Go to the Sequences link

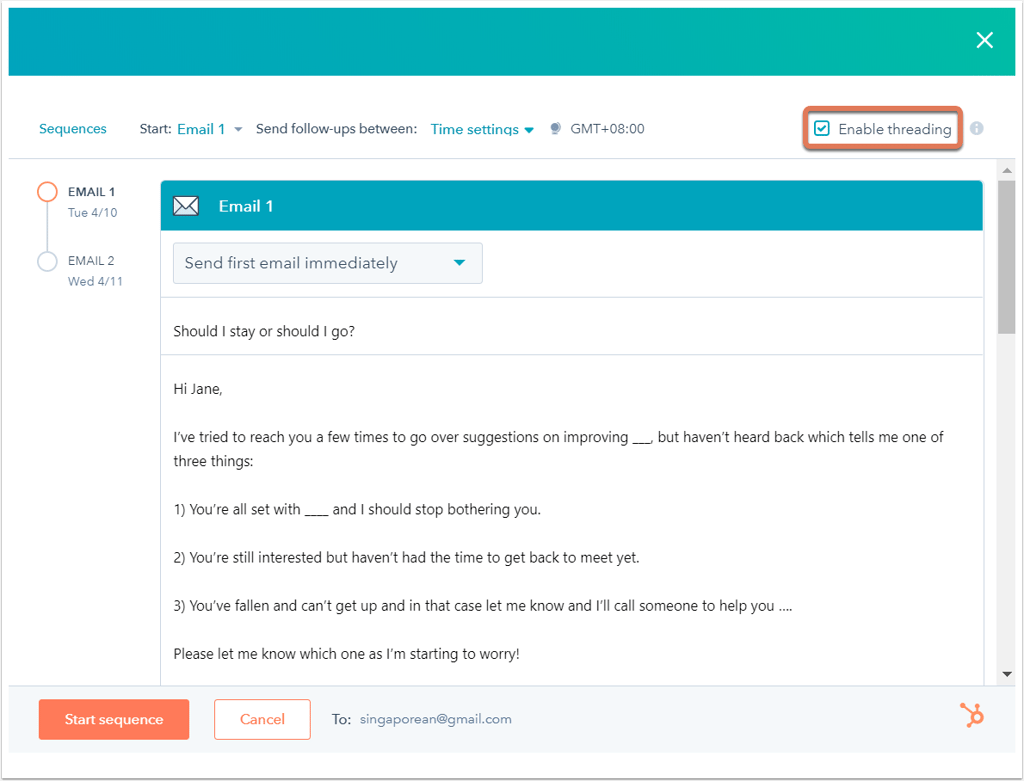(72, 129)
